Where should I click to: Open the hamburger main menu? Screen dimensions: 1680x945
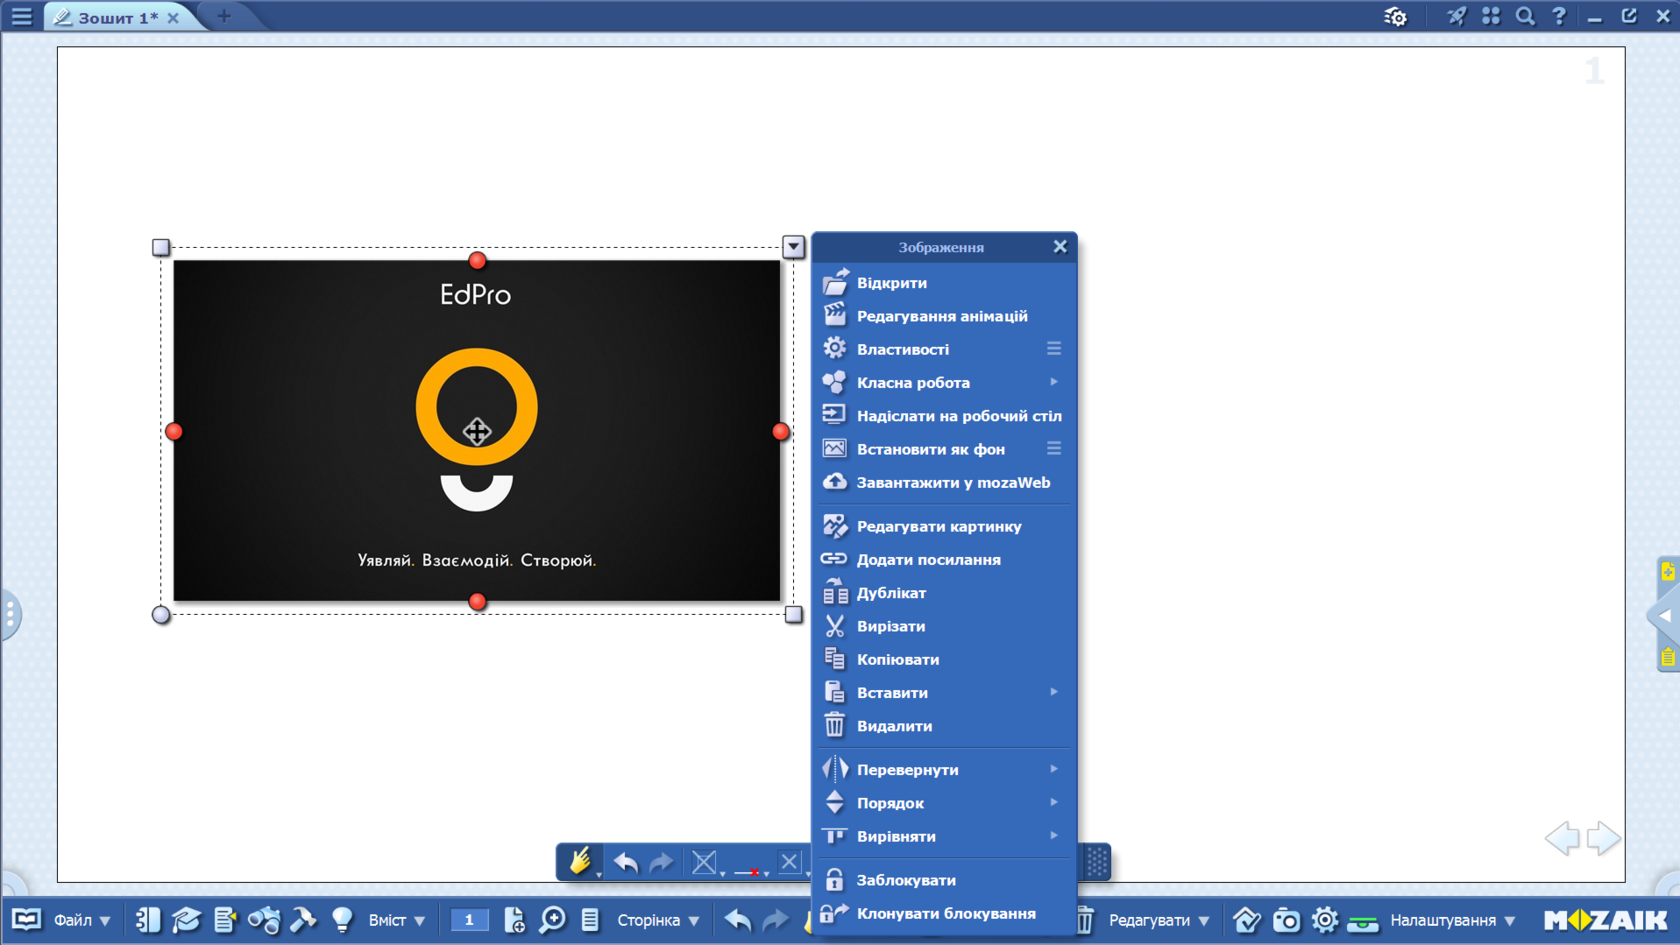coord(21,16)
